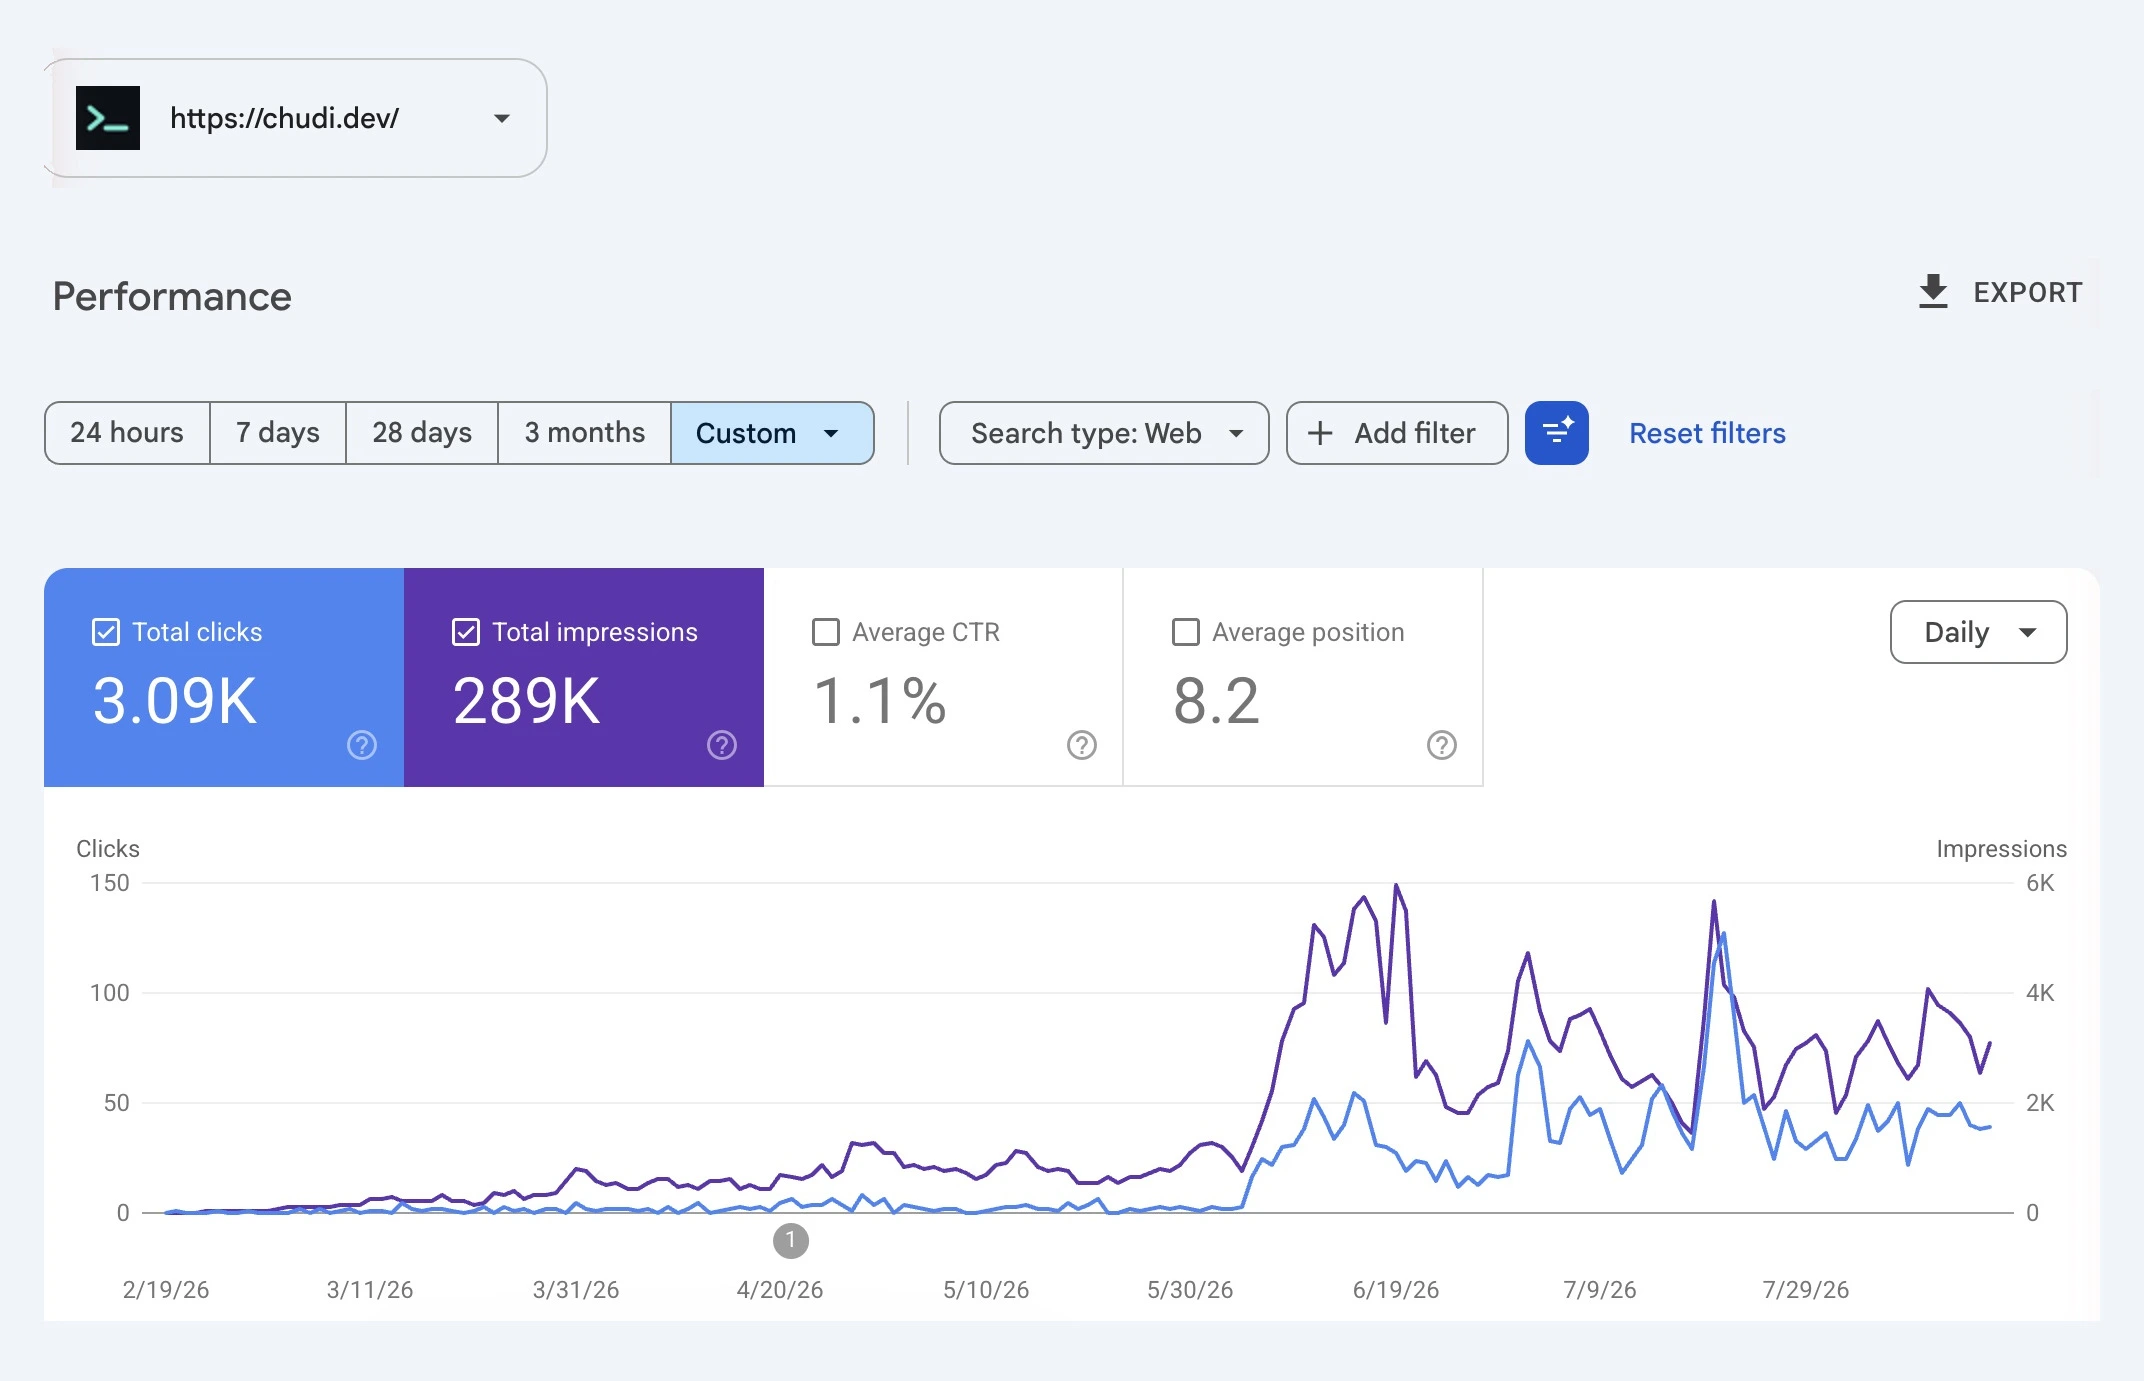The width and height of the screenshot is (2144, 1381).
Task: Open the Daily granularity dropdown
Action: pyautogui.click(x=1978, y=632)
